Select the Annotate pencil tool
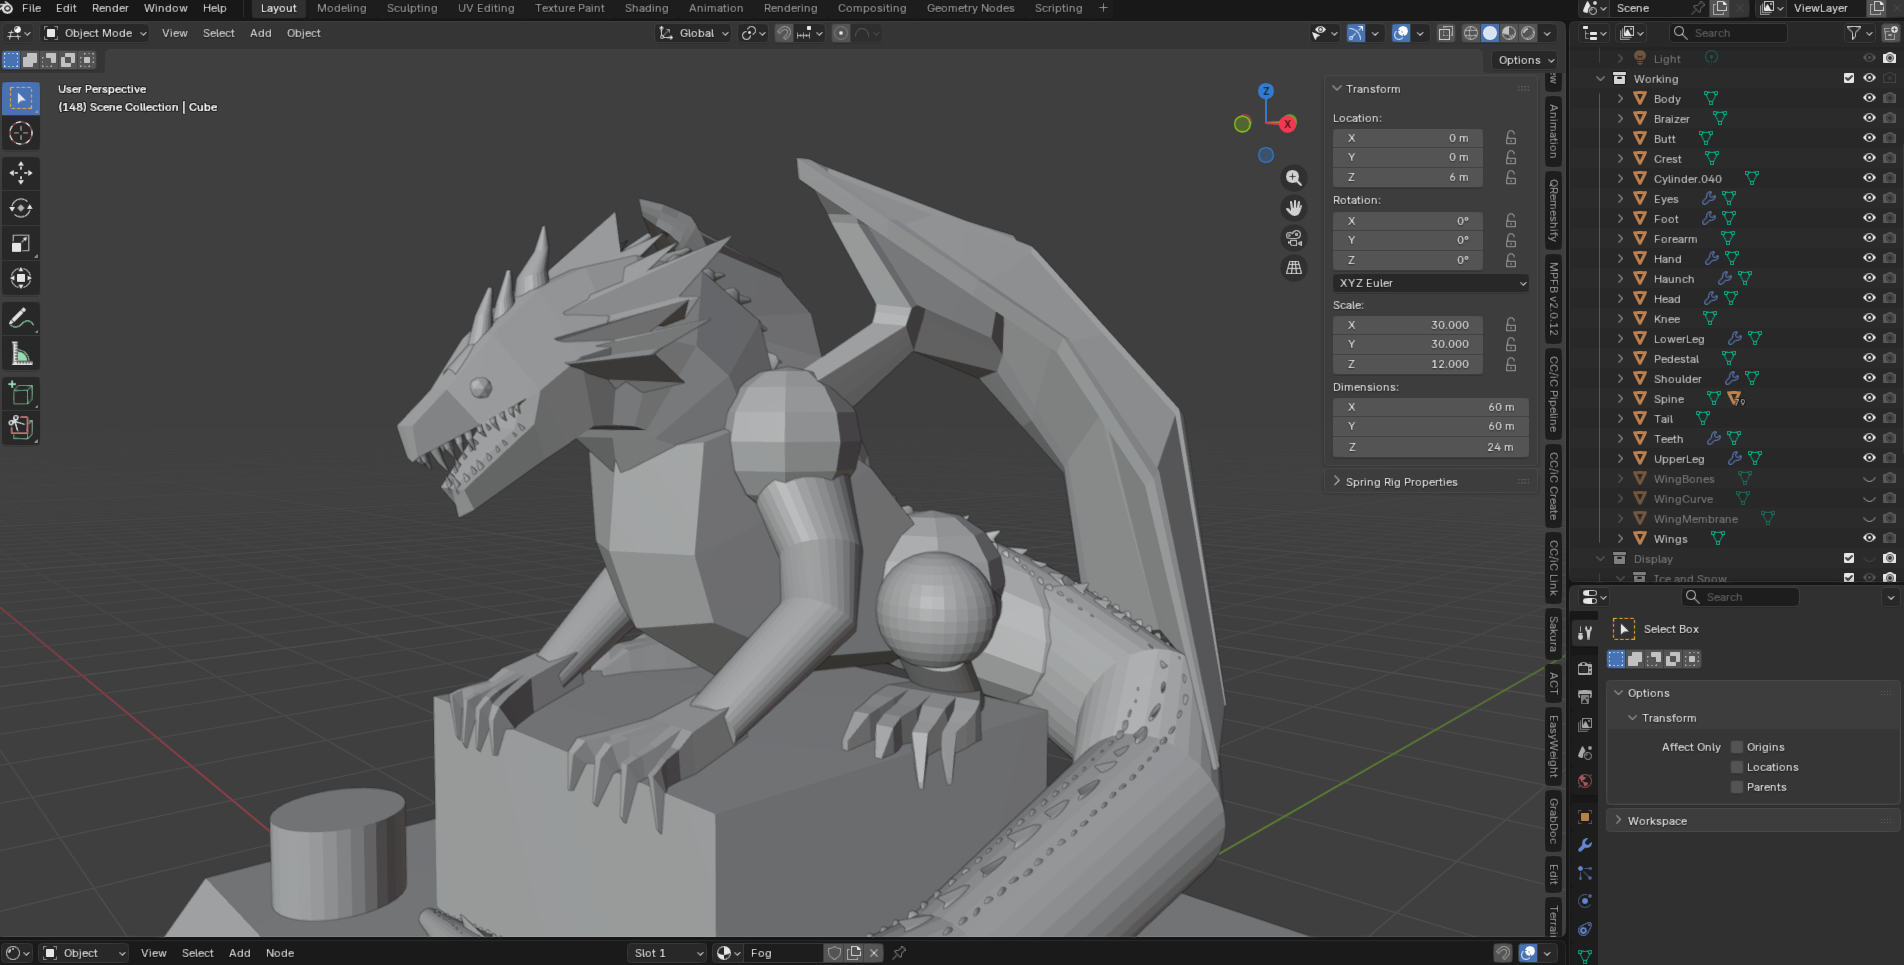The width and height of the screenshot is (1904, 965). 21,319
